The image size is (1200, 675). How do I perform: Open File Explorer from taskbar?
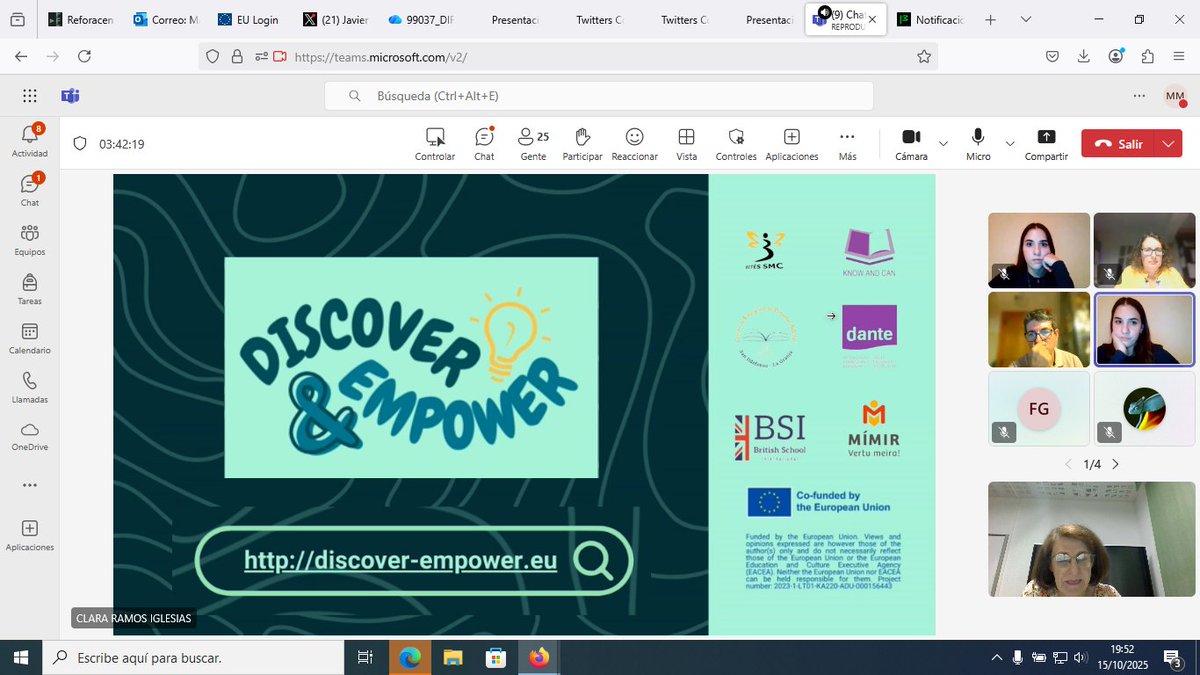point(453,657)
